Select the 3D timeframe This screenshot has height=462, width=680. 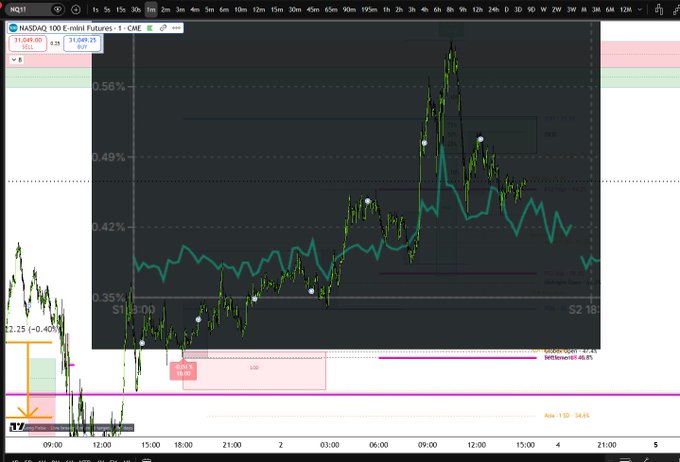click(518, 9)
